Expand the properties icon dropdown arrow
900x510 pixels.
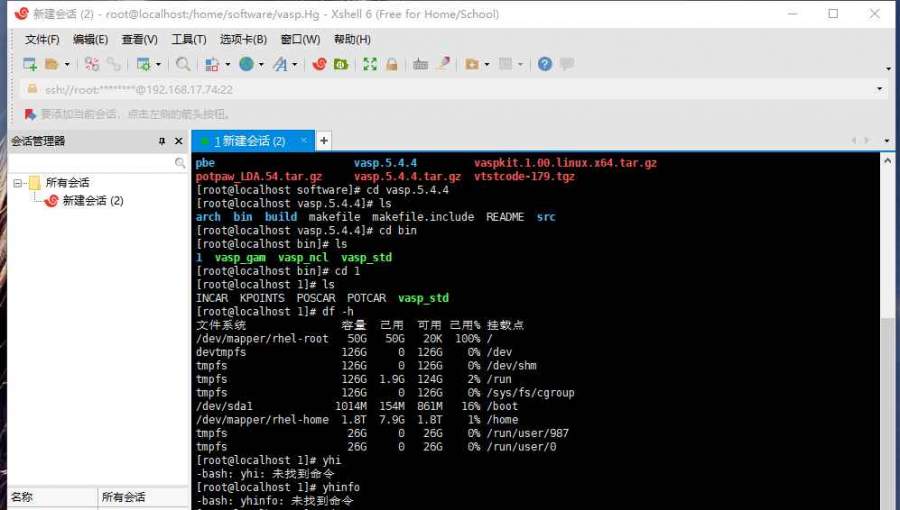(158, 64)
